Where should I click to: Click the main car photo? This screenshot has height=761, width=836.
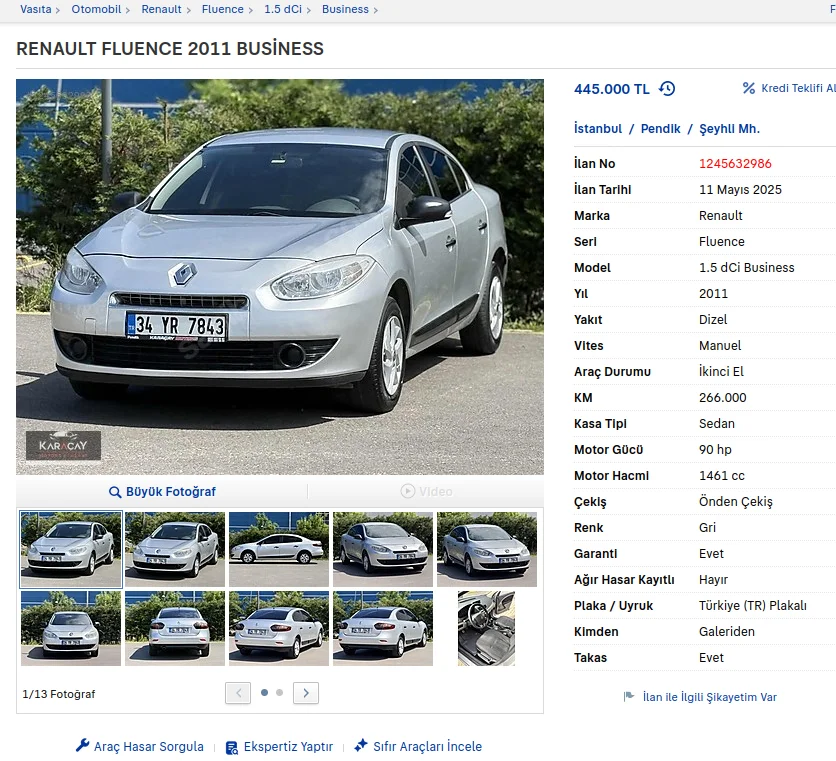(x=280, y=277)
